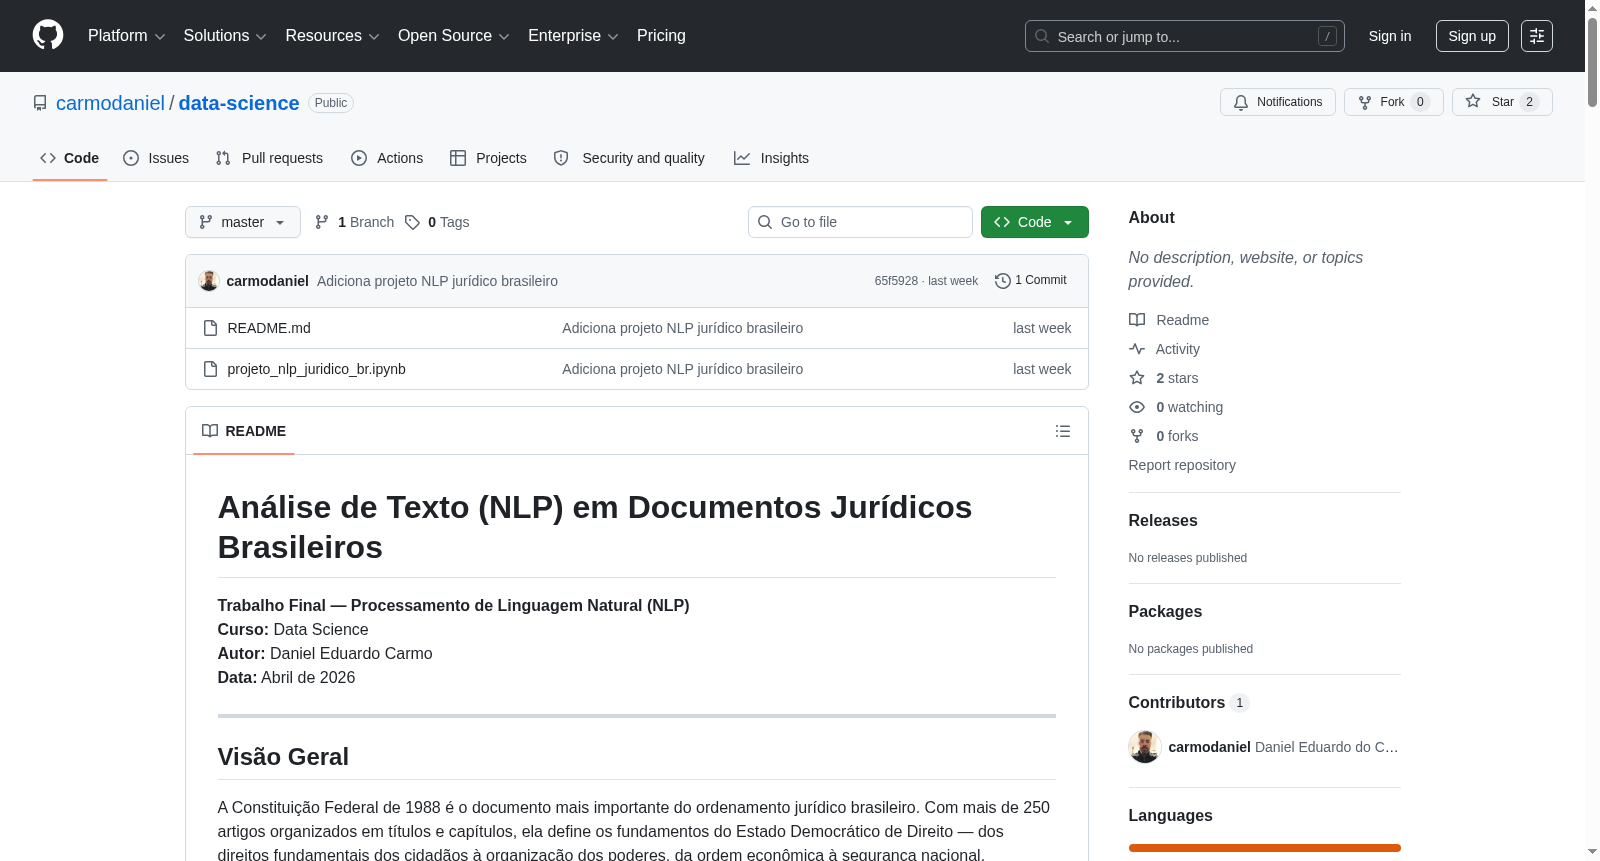The height and width of the screenshot is (861, 1600).
Task: Open the GitHub homepage logo
Action: 48,35
